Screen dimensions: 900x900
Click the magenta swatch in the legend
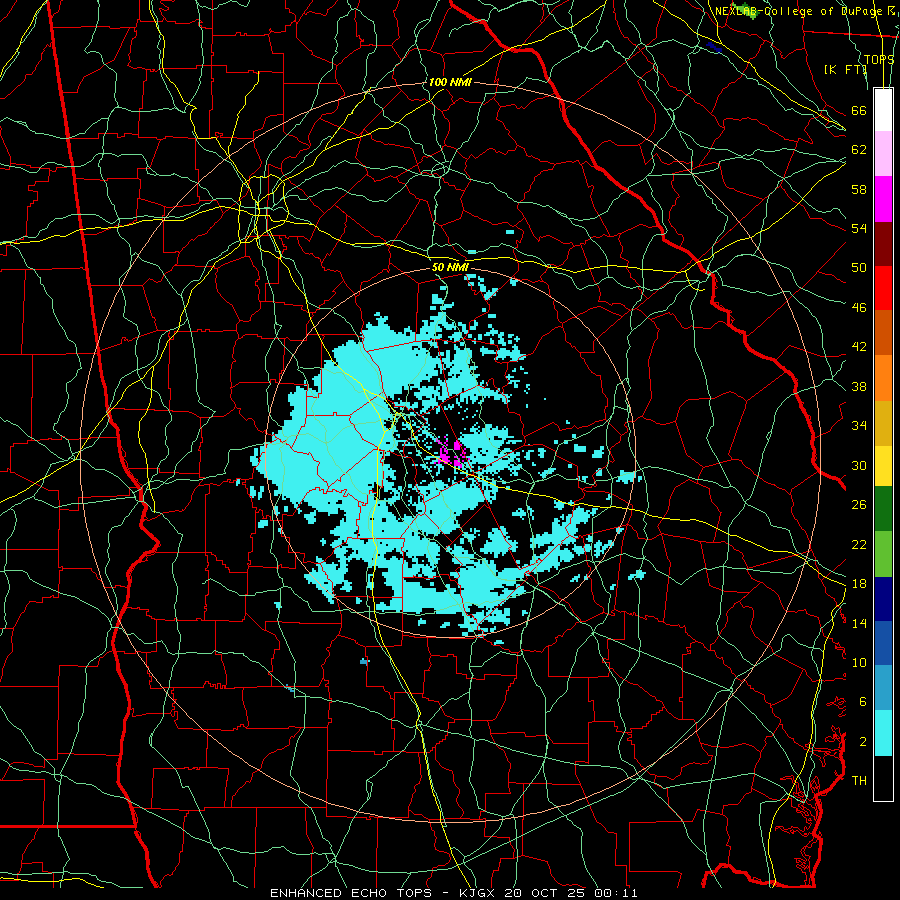(883, 199)
